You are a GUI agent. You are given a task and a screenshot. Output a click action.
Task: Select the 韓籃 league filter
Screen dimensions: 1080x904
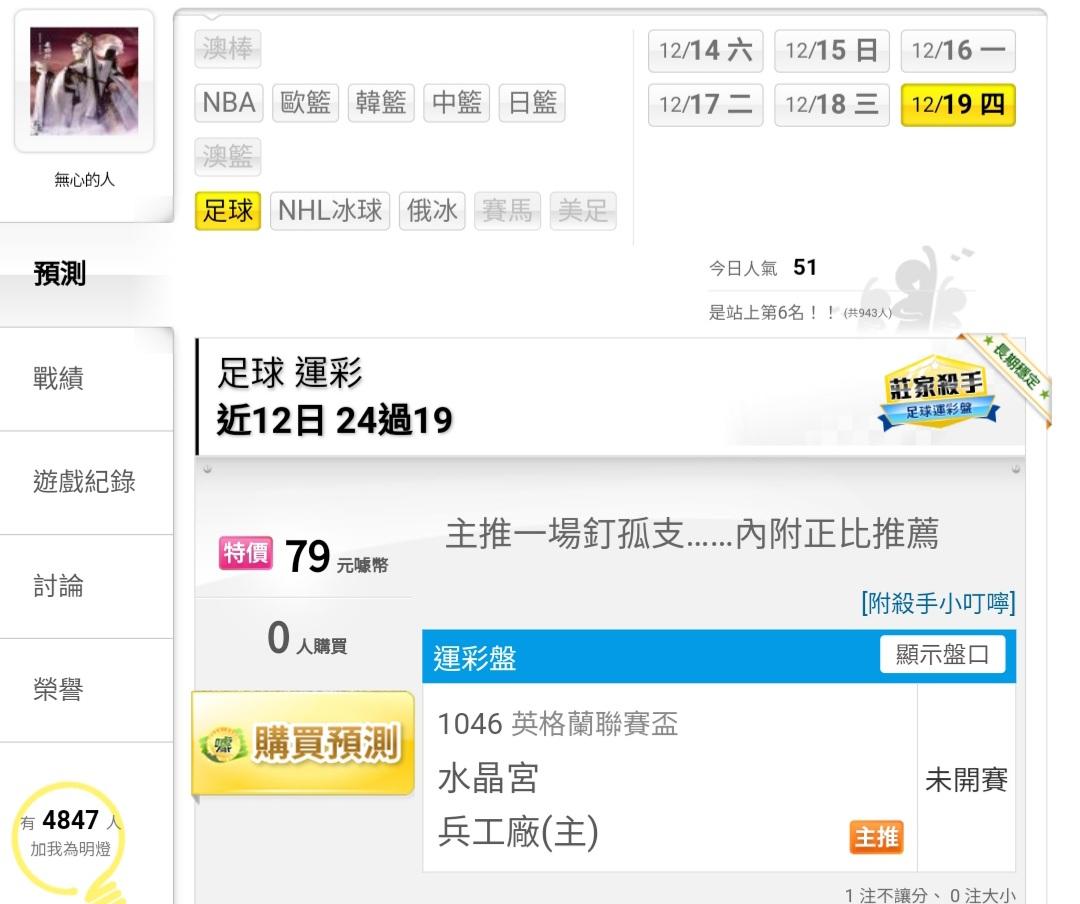(x=381, y=103)
